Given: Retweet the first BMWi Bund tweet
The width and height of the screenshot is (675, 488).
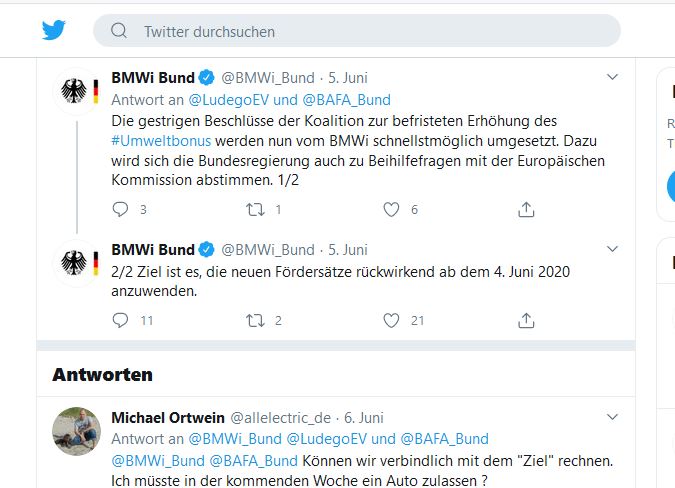Looking at the screenshot, I should tap(255, 210).
